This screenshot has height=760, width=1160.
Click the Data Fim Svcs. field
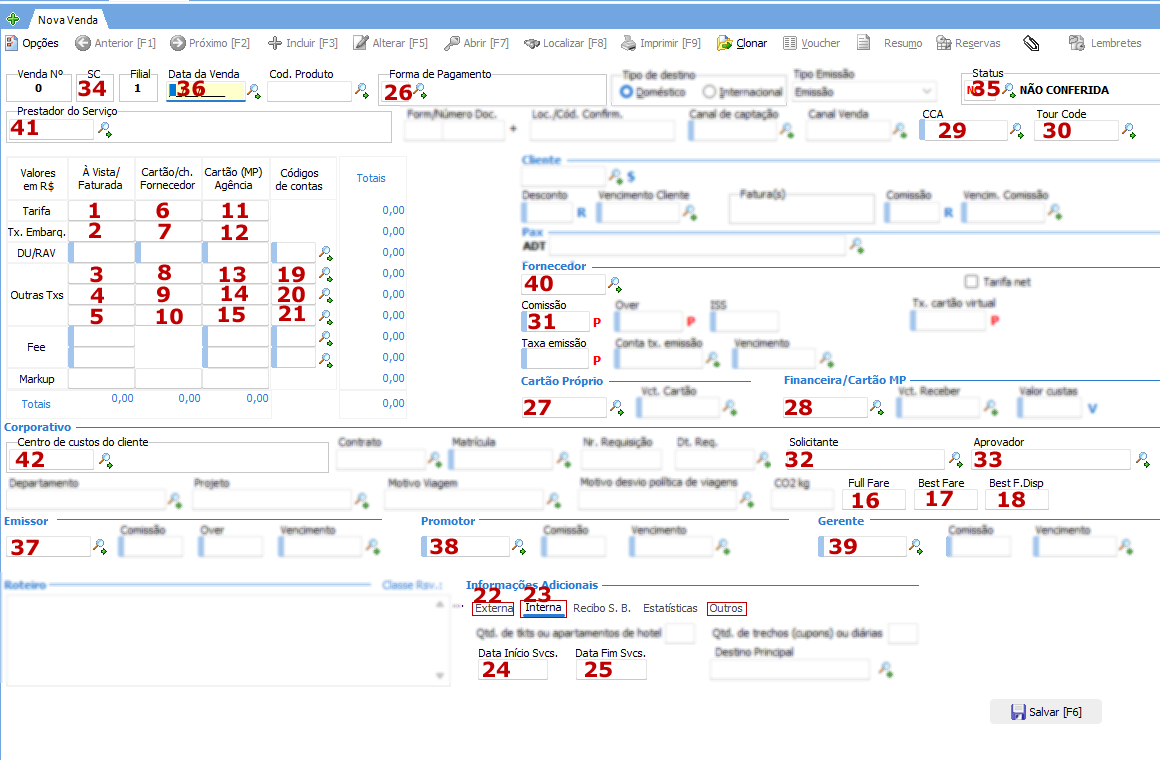pos(611,670)
